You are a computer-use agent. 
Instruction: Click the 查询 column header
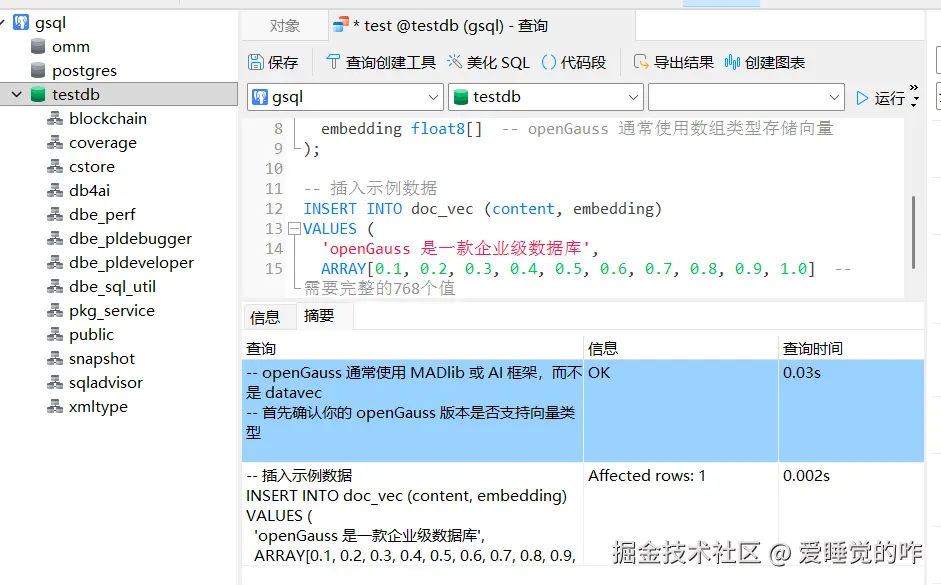[412, 348]
